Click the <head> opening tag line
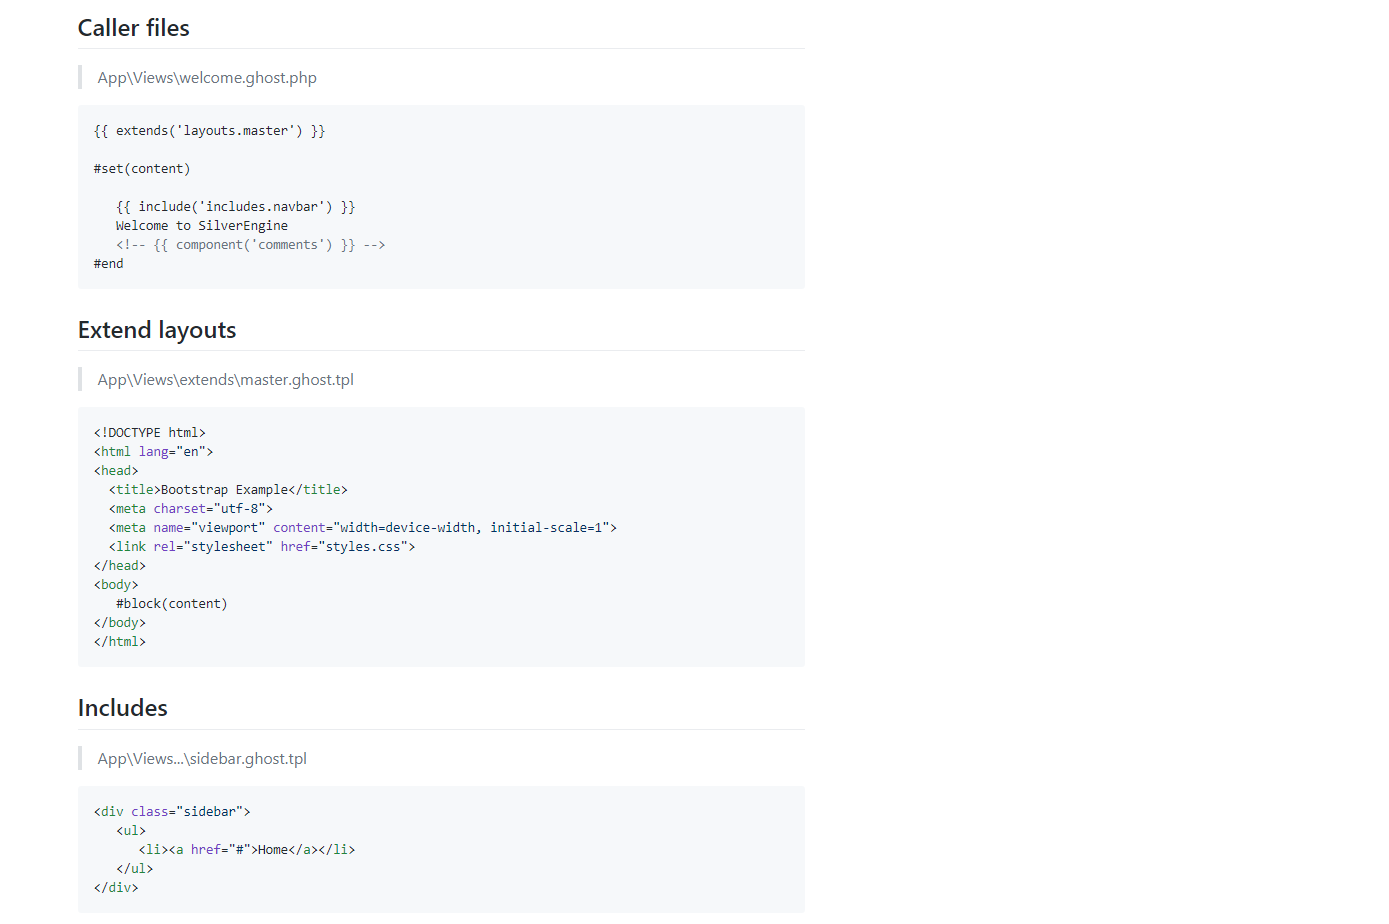Screen dimensions: 1389x924 click(116, 471)
